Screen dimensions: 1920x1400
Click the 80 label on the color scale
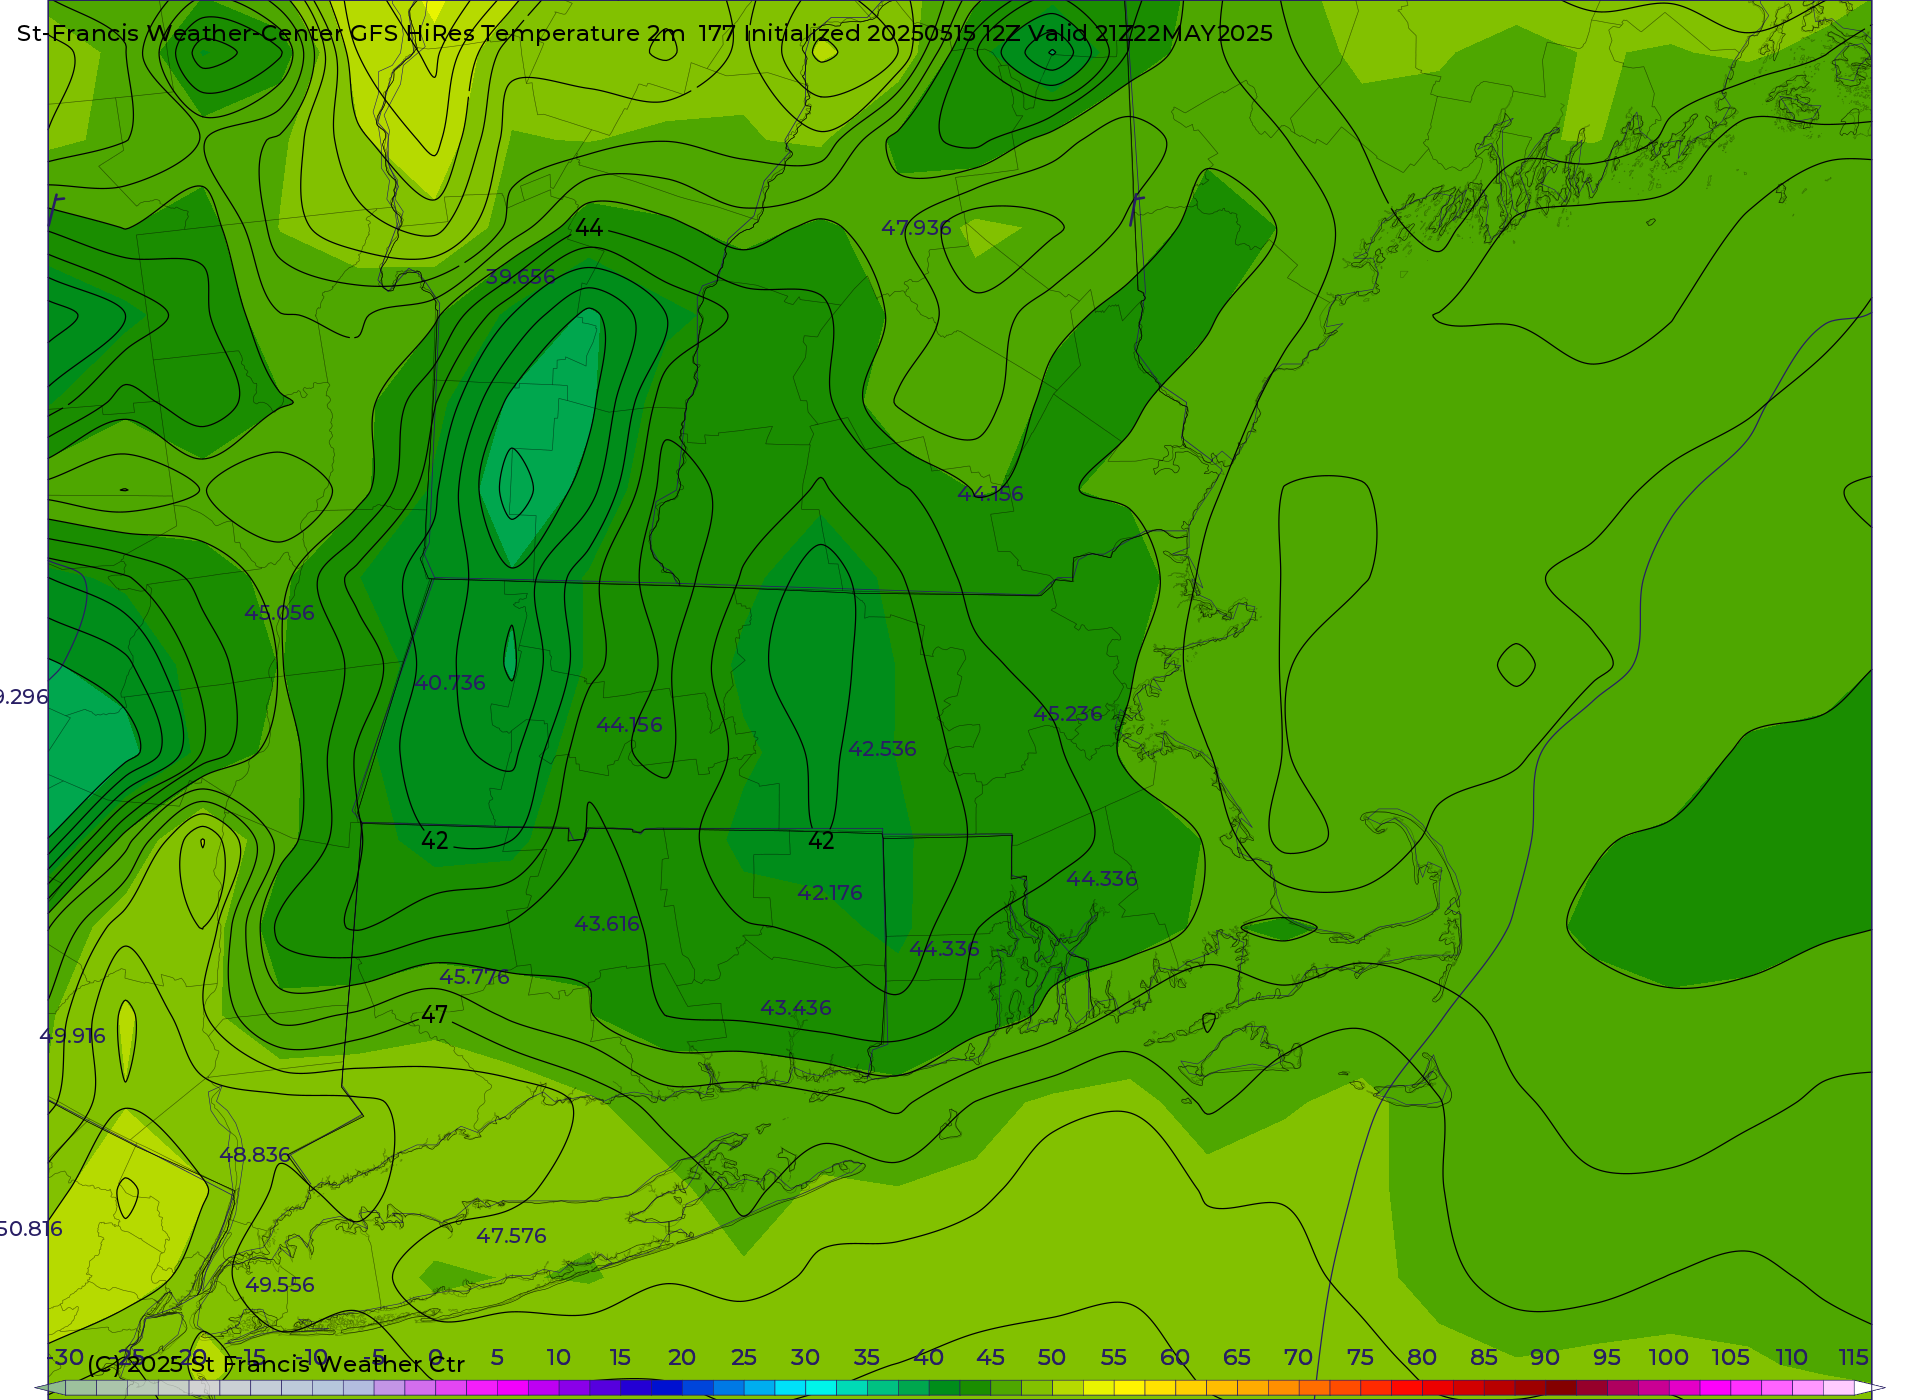1422,1357
